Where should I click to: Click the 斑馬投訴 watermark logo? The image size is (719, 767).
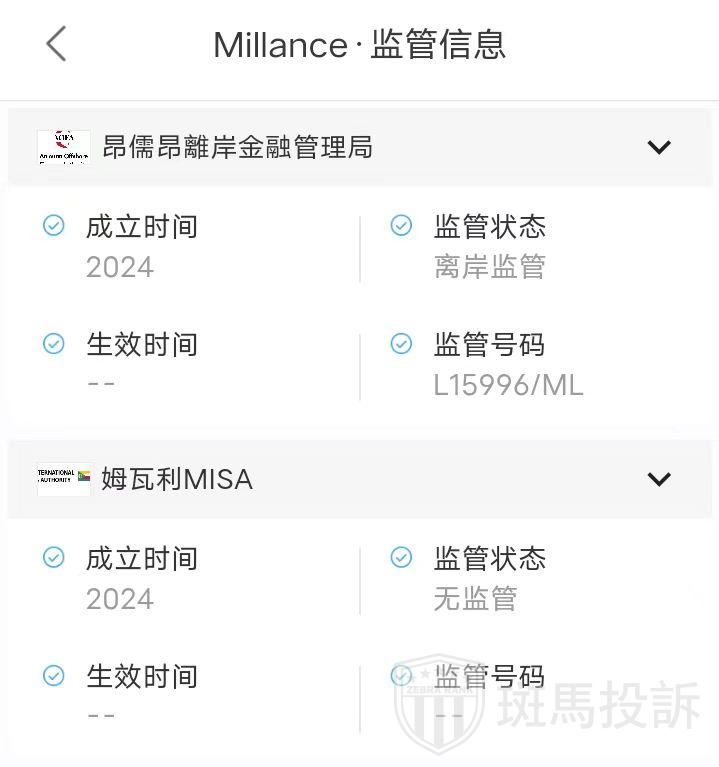(x=550, y=707)
